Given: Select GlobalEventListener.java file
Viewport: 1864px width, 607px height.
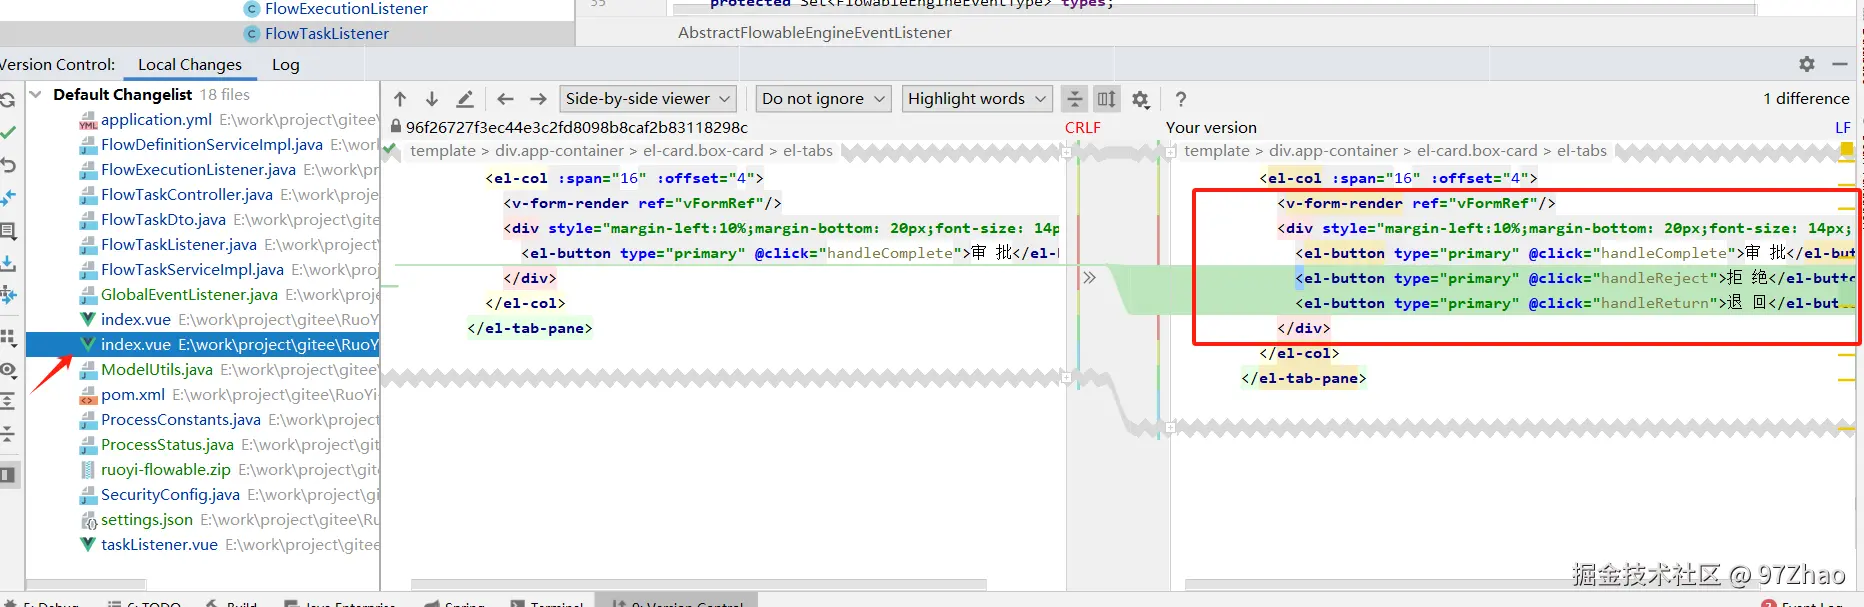Looking at the screenshot, I should pyautogui.click(x=203, y=294).
